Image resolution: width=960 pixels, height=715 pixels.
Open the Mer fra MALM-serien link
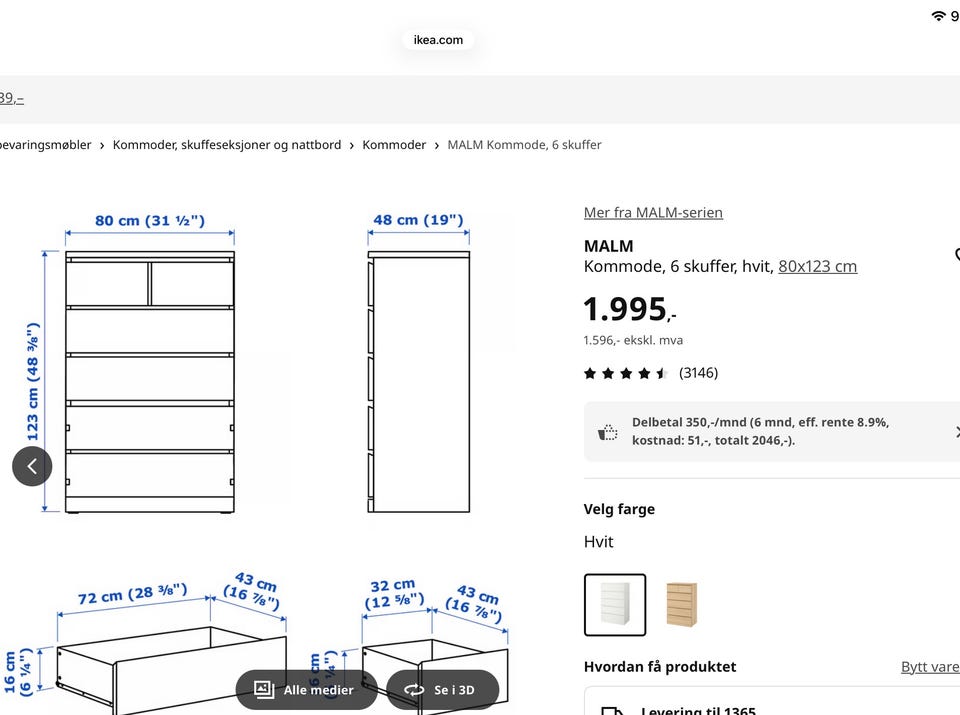(x=653, y=212)
